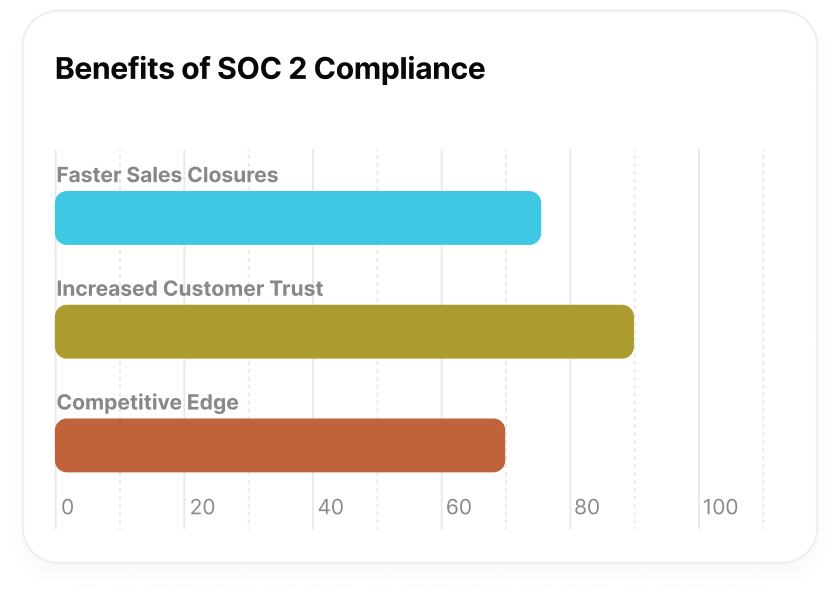Screen dimensions: 838x595
Task: Click the 60 axis tick label
Action: pyautogui.click(x=458, y=507)
